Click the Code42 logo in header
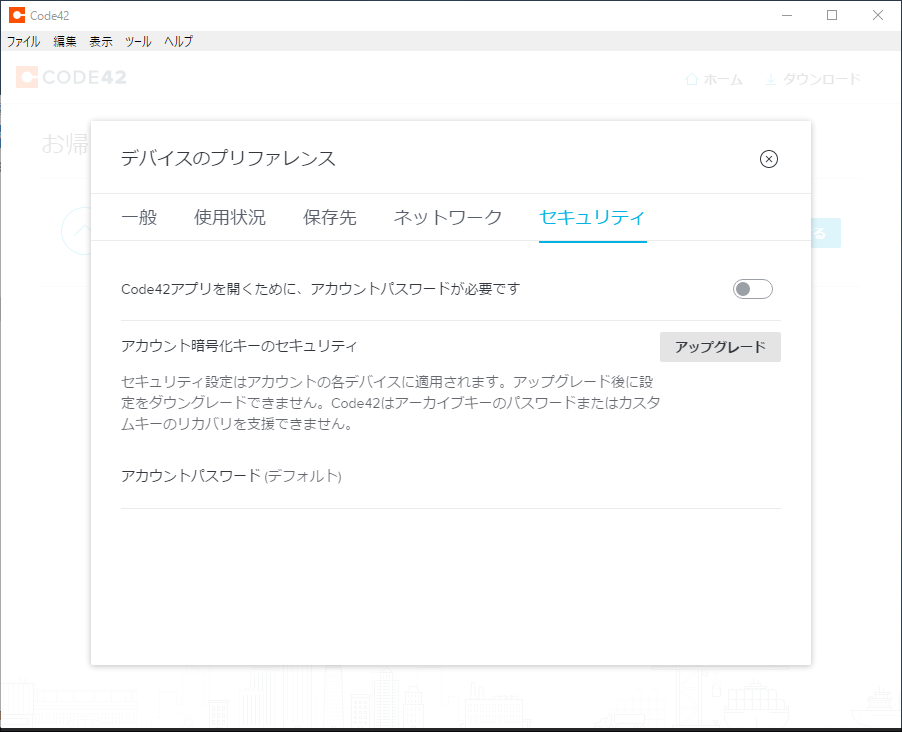The width and height of the screenshot is (902, 732). click(x=71, y=77)
